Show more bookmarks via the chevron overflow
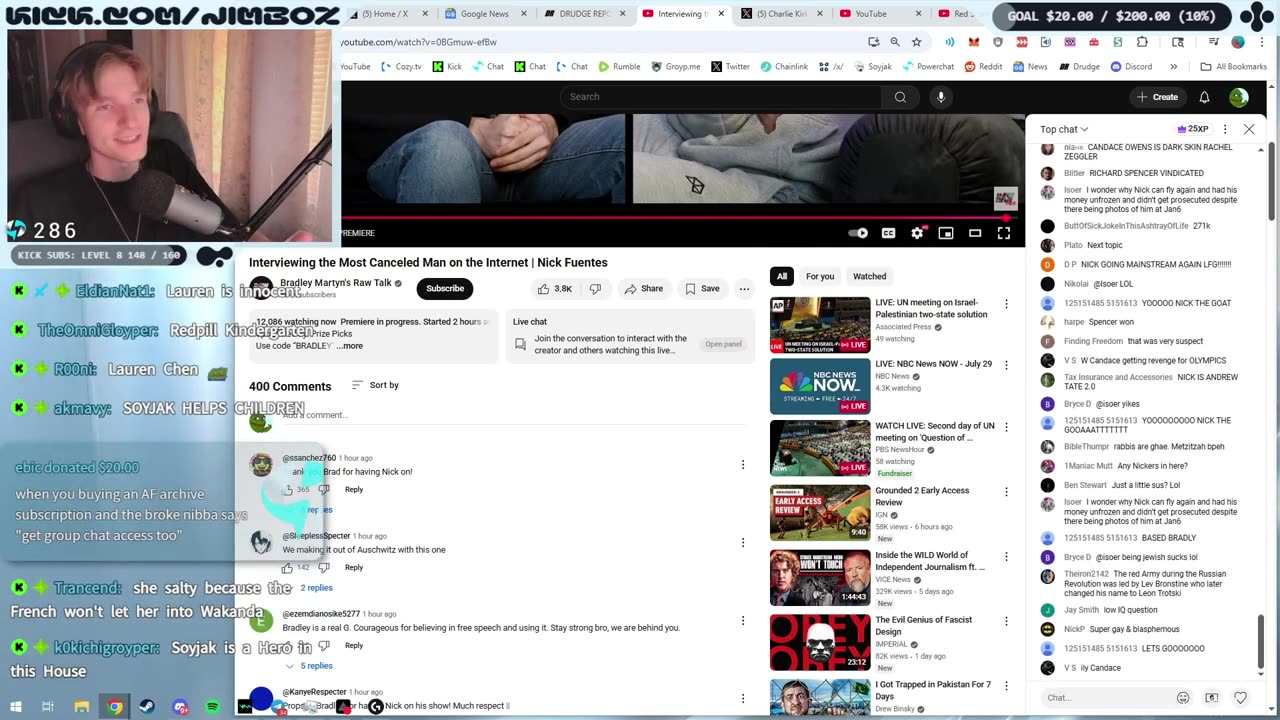 tap(1174, 67)
